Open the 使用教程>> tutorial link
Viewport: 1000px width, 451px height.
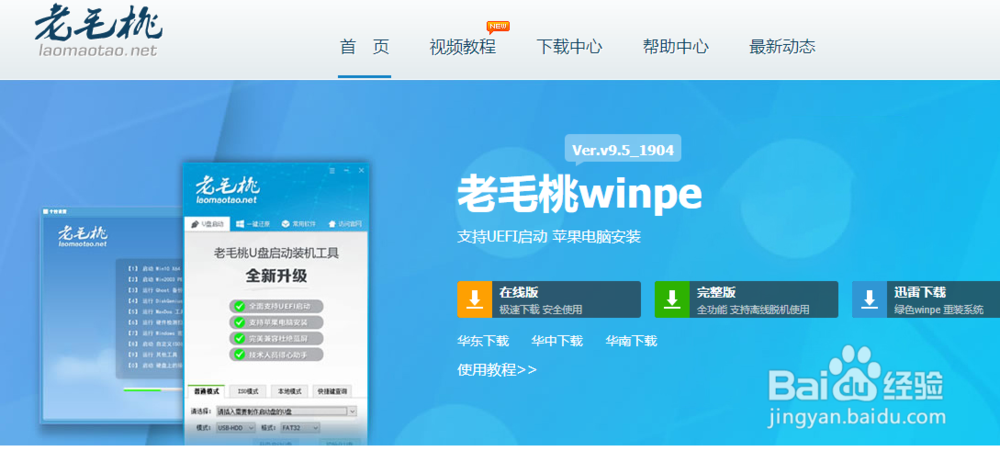click(497, 370)
